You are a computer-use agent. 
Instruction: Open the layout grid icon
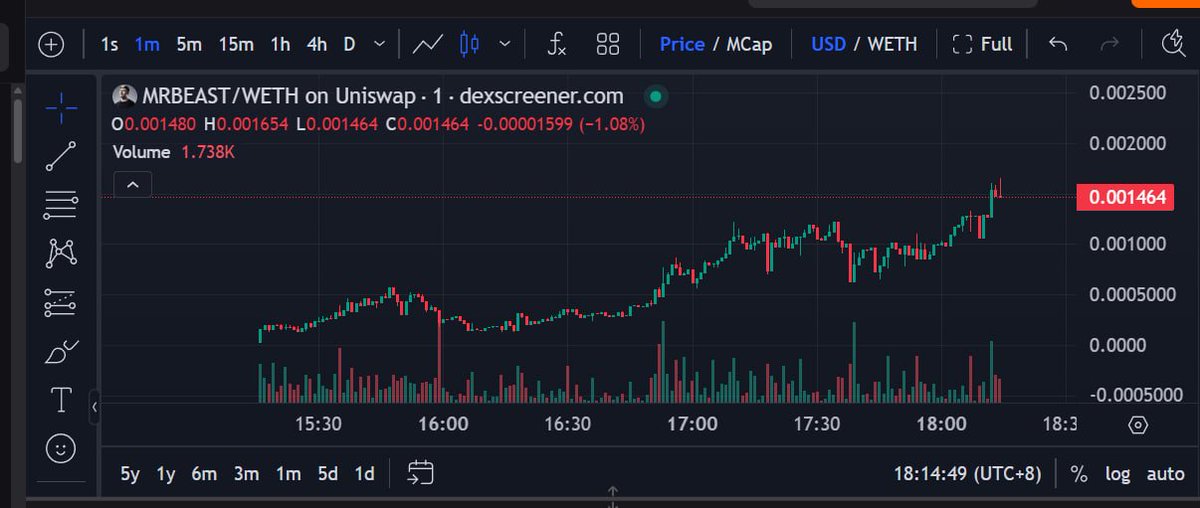point(608,44)
